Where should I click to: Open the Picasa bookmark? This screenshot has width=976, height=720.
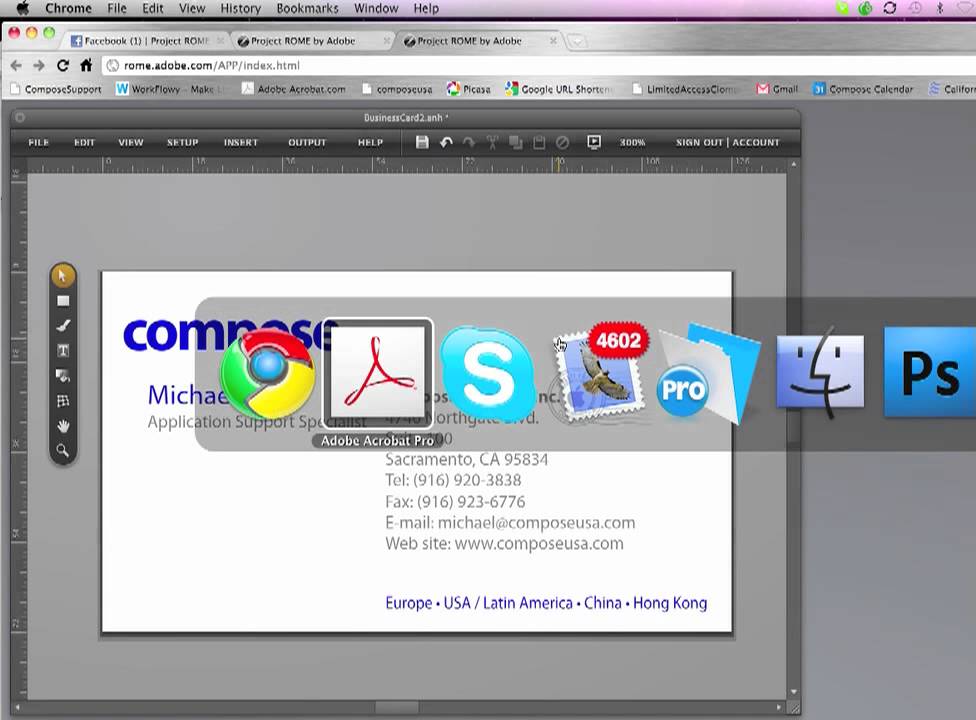coord(469,89)
